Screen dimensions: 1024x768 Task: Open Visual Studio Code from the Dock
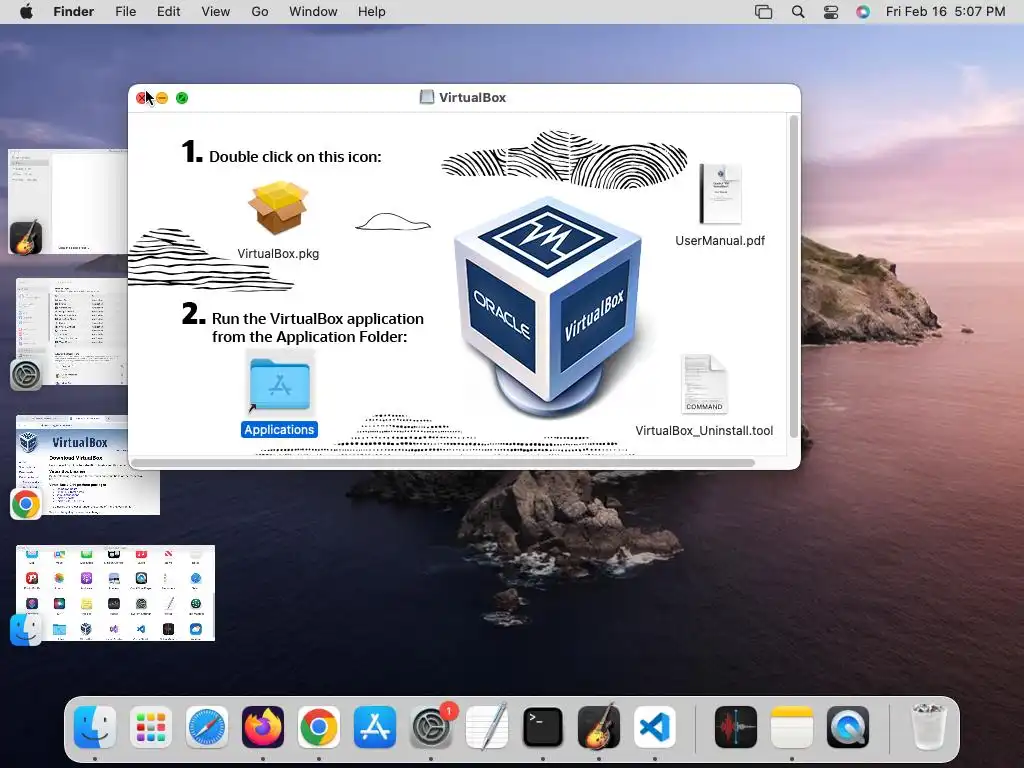[x=655, y=727]
